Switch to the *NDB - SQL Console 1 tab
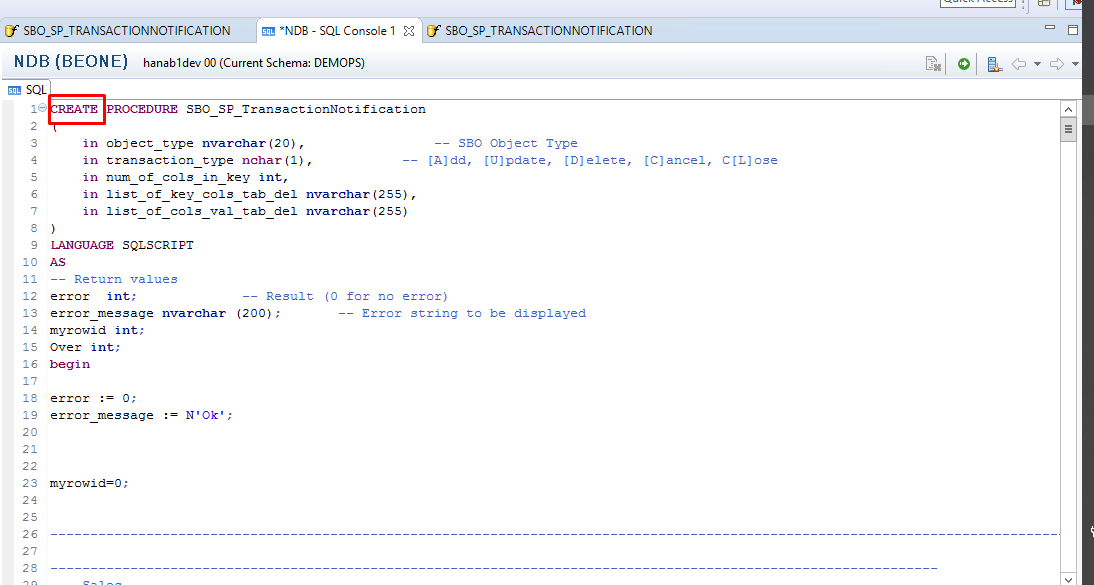The image size is (1094, 585). (x=338, y=31)
